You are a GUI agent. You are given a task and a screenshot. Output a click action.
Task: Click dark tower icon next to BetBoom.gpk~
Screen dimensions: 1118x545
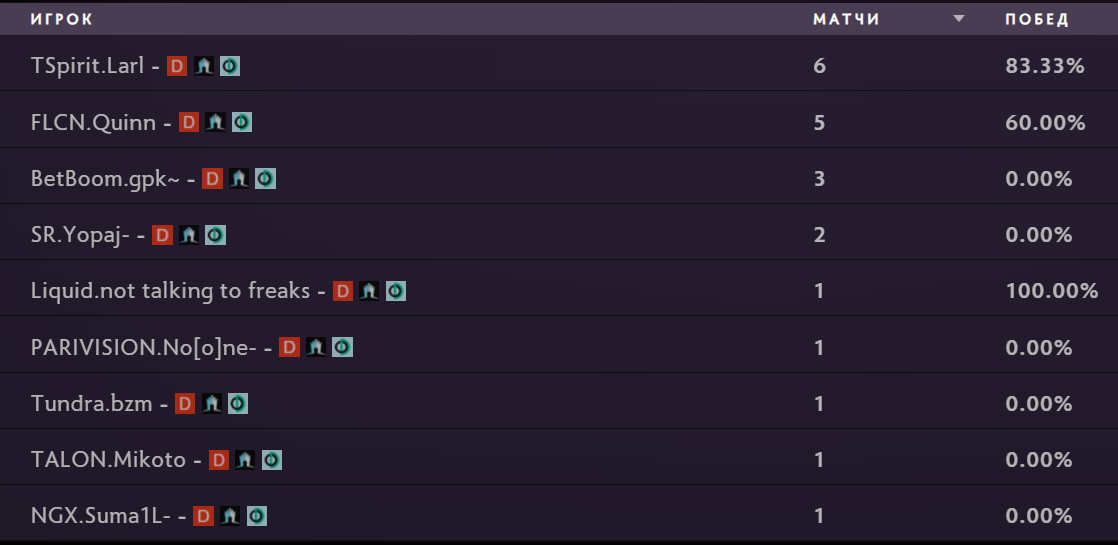238,179
